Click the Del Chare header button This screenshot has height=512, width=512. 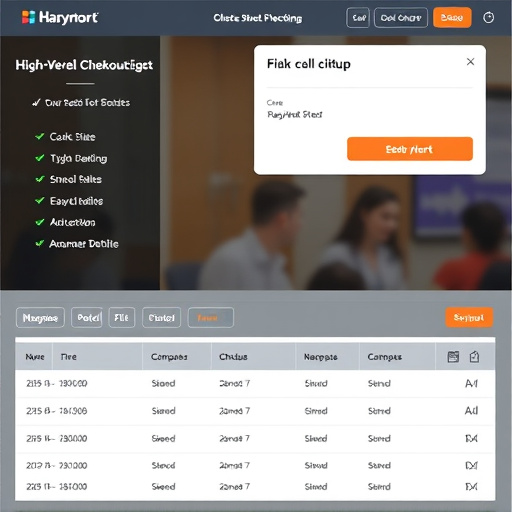[401, 18]
